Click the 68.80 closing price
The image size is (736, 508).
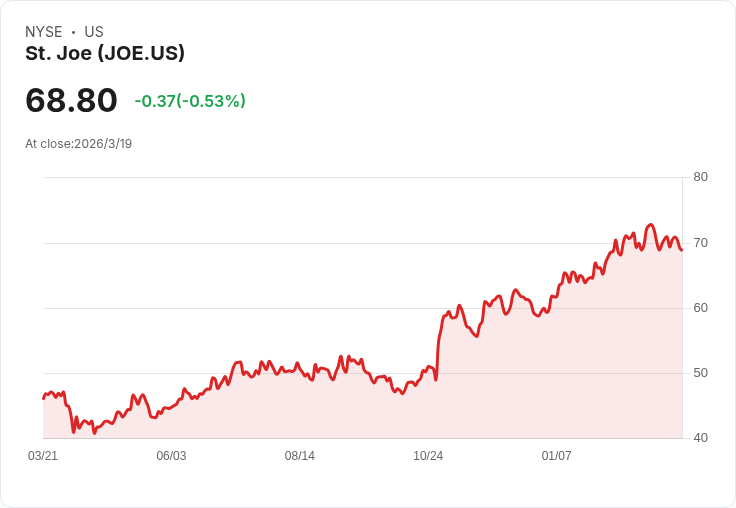[x=71, y=100]
